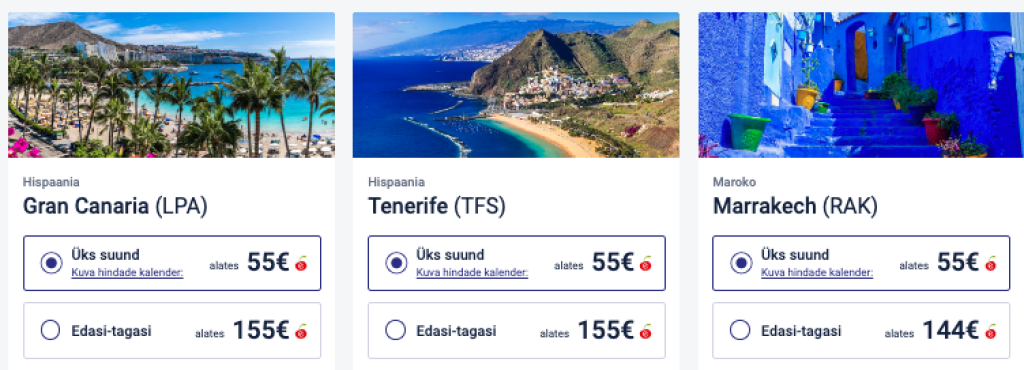The width and height of the screenshot is (1024, 370).
Task: Click cherry icon beside Marrakech 144€ price
Action: click(991, 331)
